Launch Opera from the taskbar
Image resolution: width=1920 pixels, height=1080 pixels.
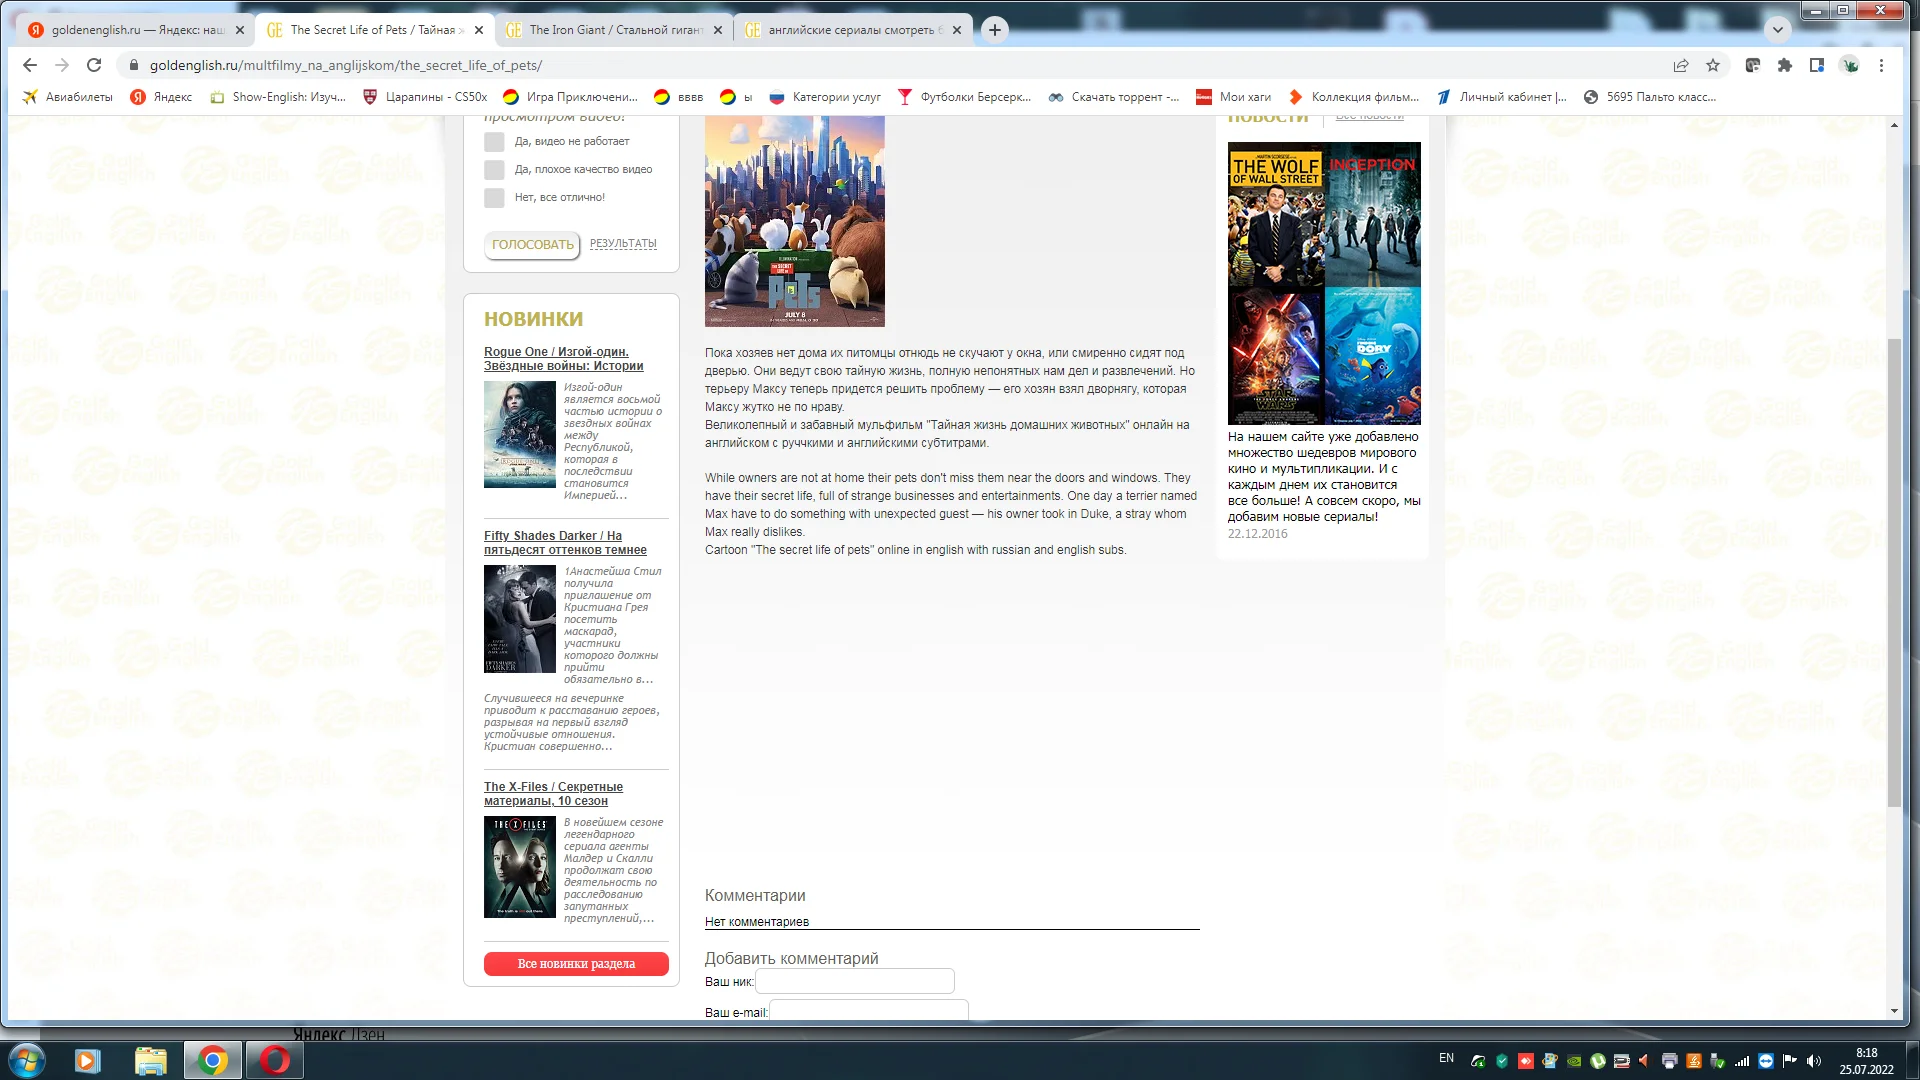[x=274, y=1060]
